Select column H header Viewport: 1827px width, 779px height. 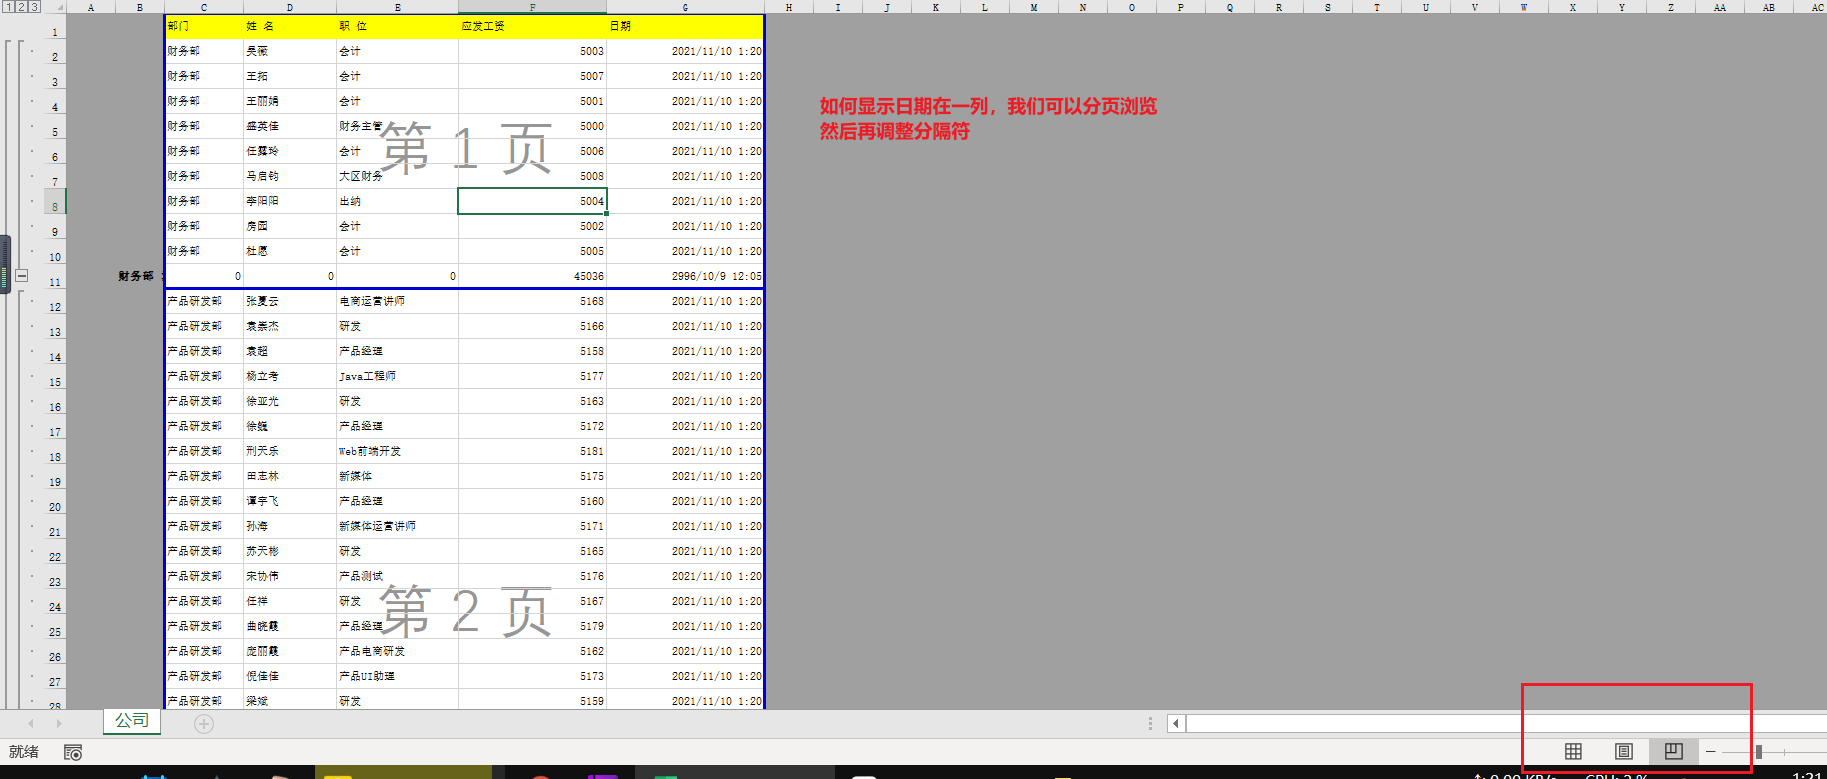(x=789, y=7)
